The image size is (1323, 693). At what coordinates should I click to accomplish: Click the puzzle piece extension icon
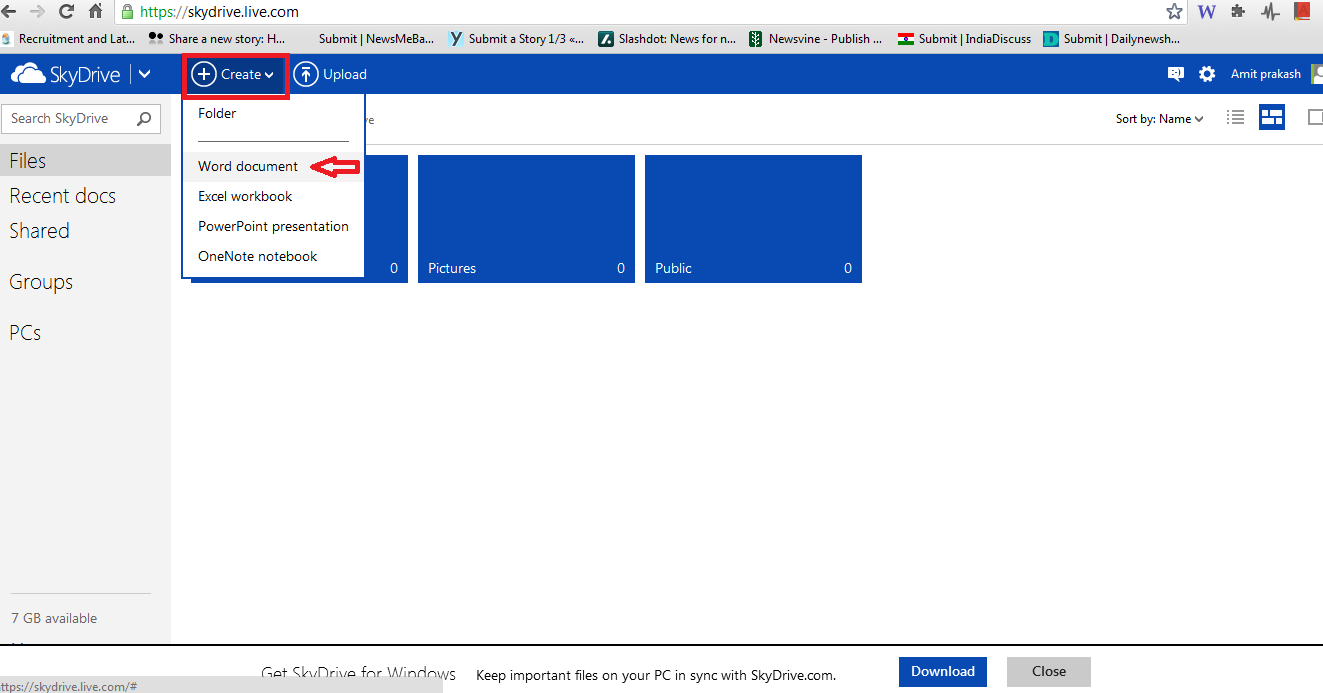(x=1238, y=12)
